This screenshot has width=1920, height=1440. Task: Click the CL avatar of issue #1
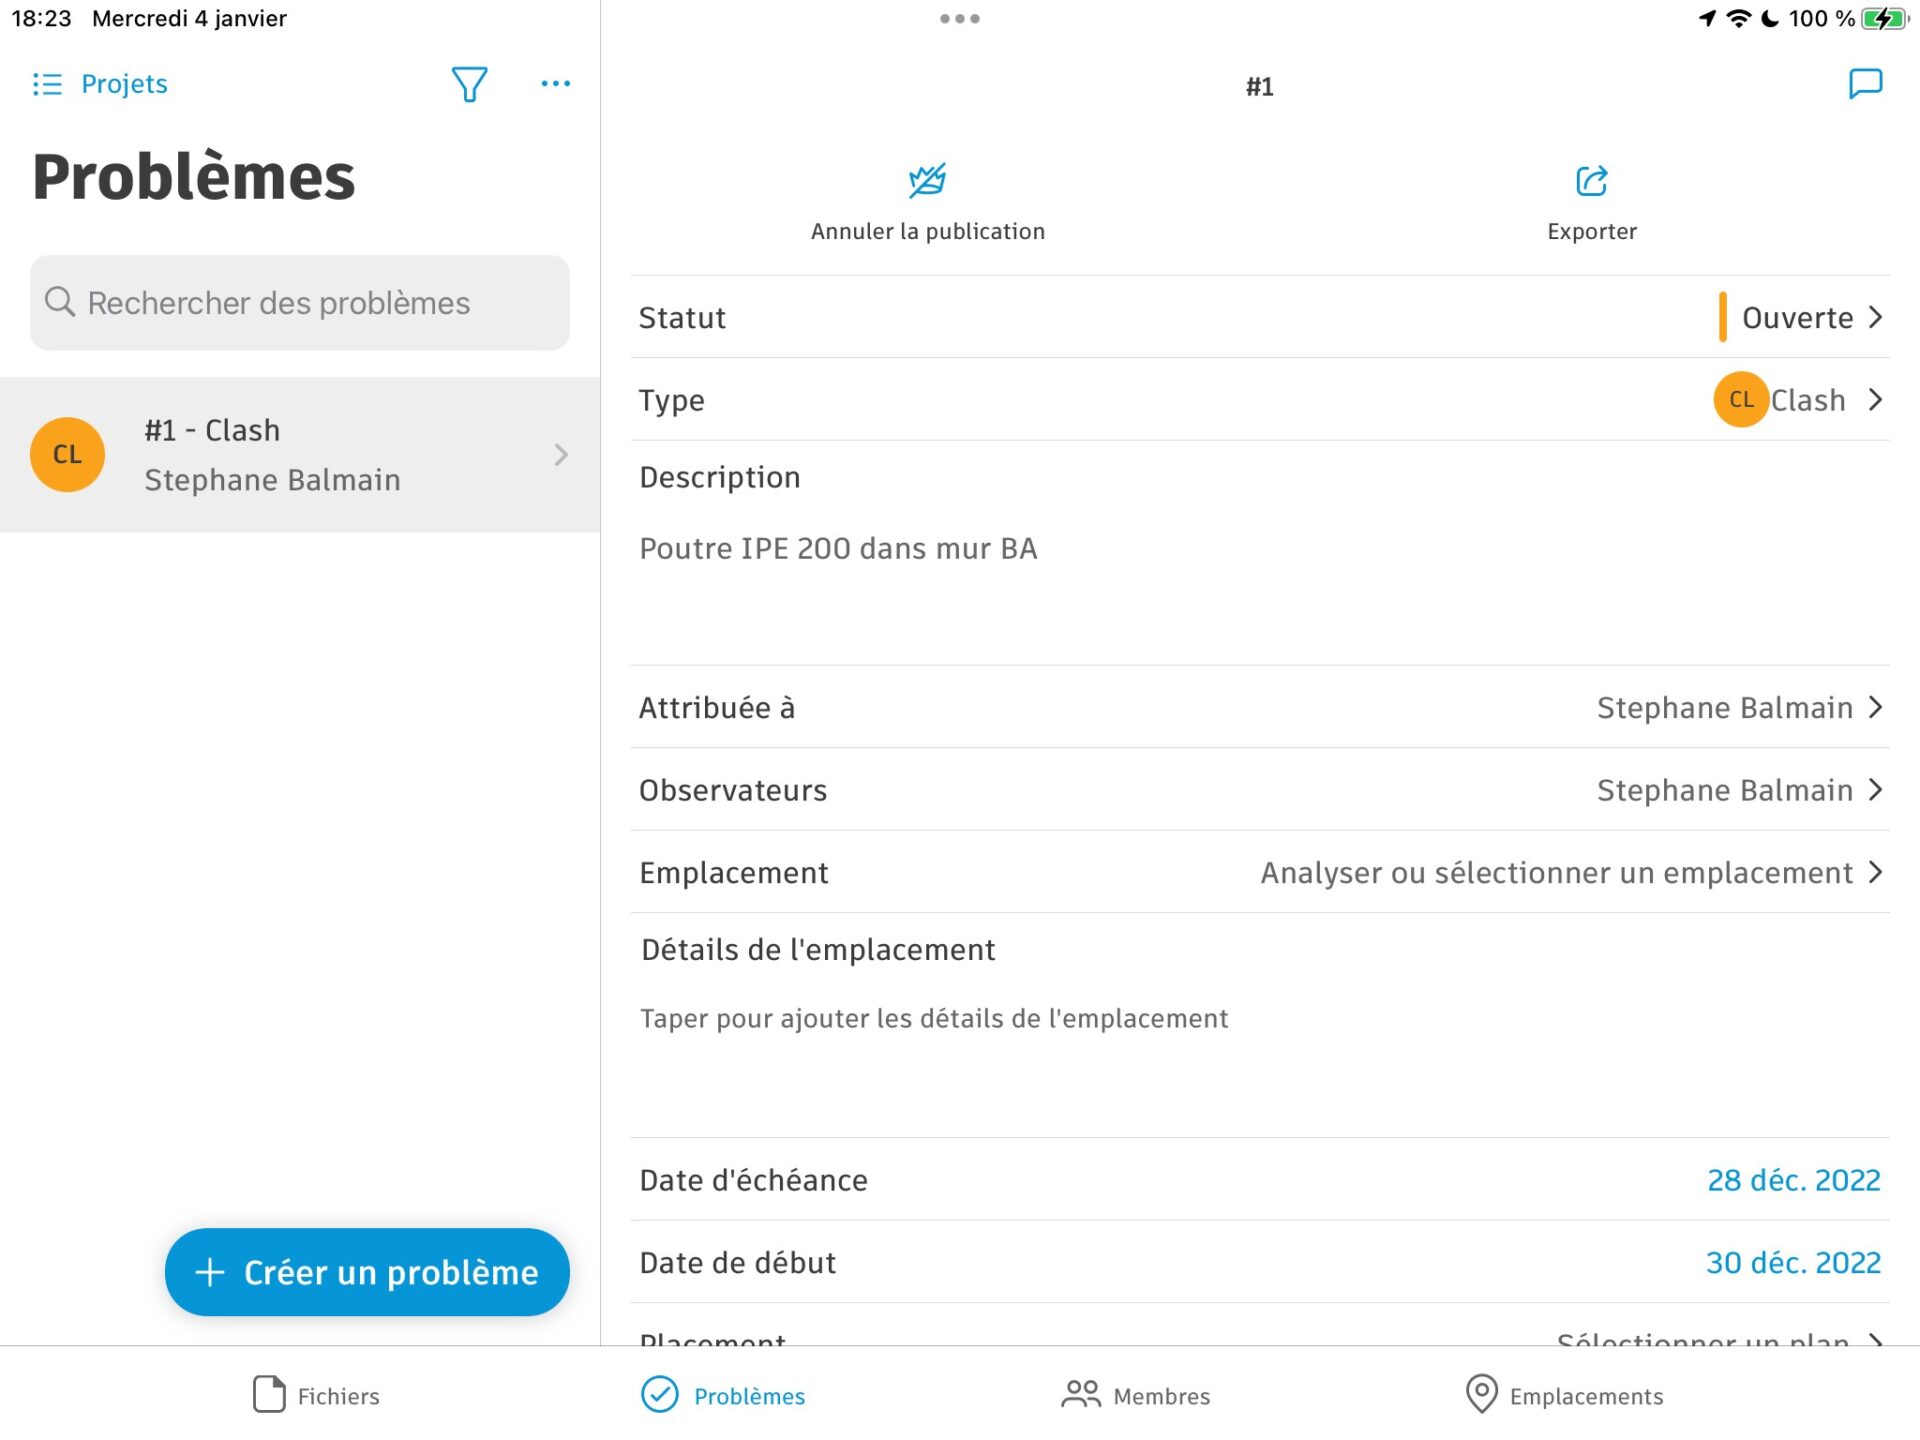pyautogui.click(x=67, y=454)
